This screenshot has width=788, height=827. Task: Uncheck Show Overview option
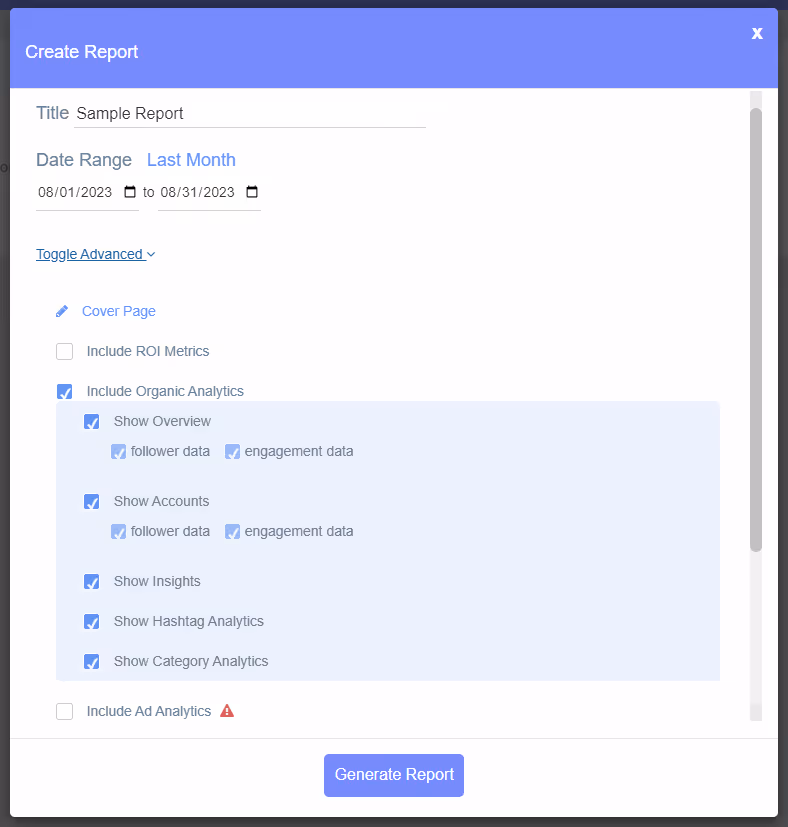91,421
